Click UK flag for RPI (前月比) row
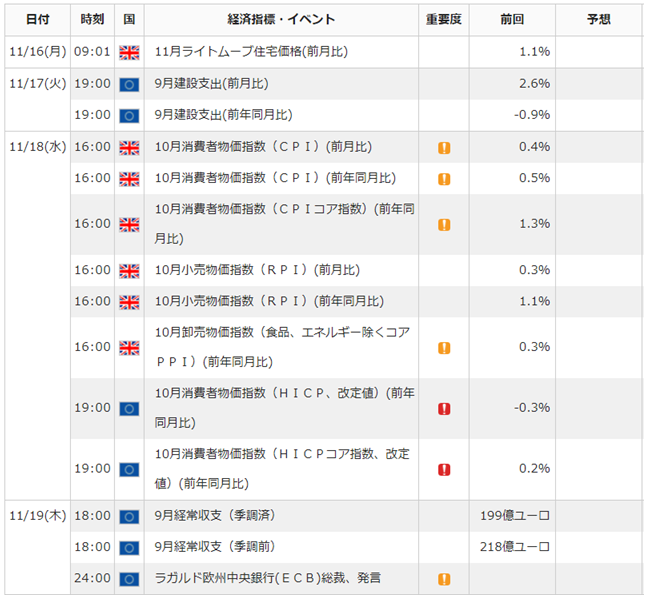This screenshot has width=646, height=597. tap(129, 271)
